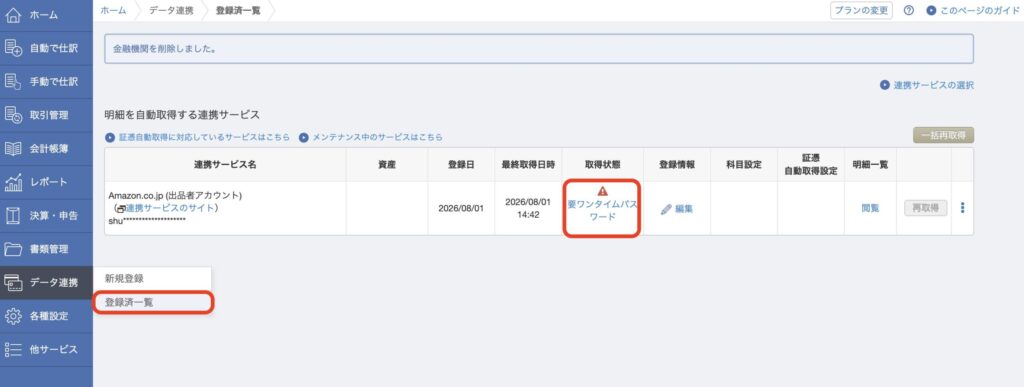The width and height of the screenshot is (1024, 387).
Task: Click the 各種設定 gear icon
Action: pyautogui.click(x=13, y=316)
